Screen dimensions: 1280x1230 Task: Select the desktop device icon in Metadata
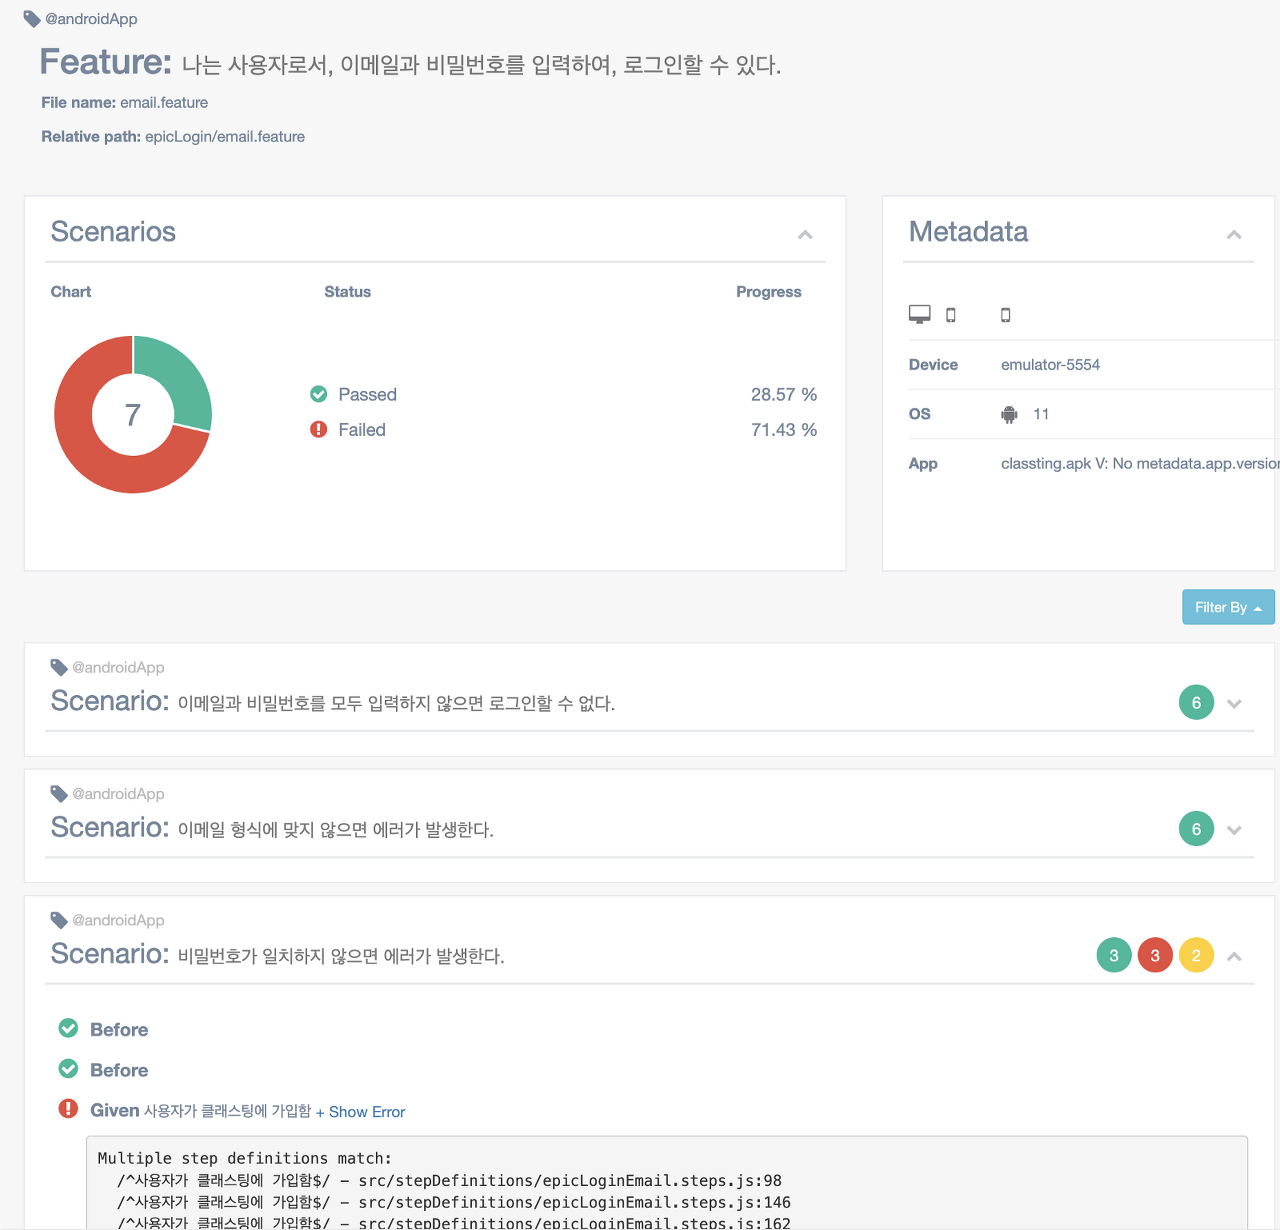click(919, 313)
